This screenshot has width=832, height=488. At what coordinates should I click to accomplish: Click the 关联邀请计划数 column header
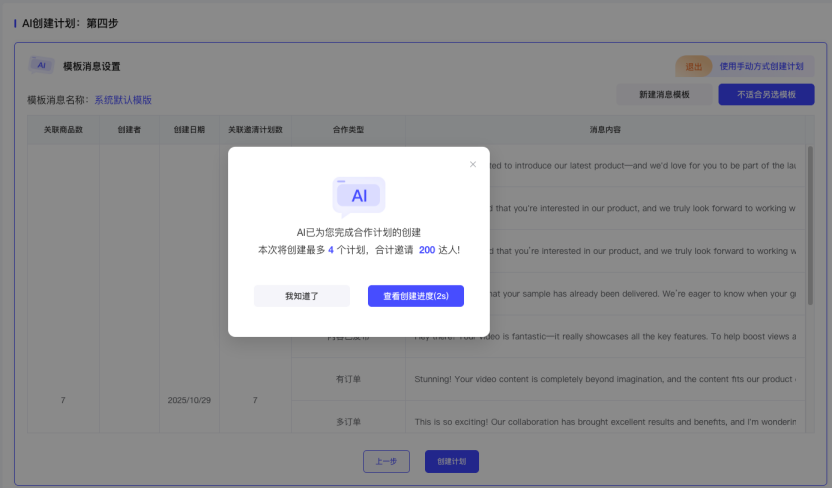click(x=255, y=130)
